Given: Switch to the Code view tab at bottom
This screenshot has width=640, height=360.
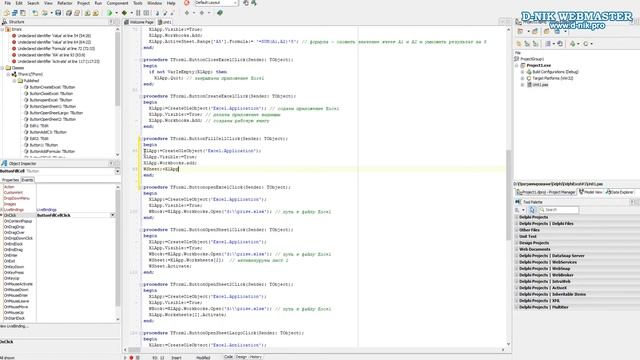Looking at the screenshot, I should tap(228, 357).
